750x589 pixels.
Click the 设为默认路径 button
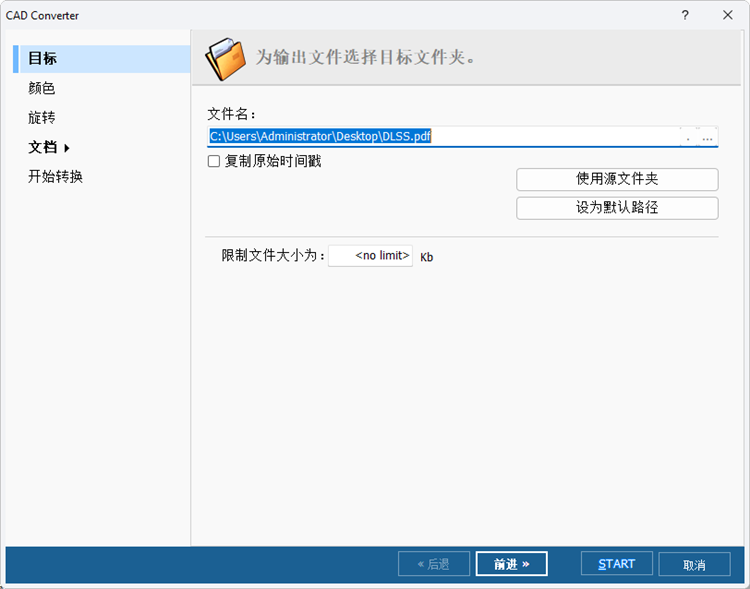617,208
